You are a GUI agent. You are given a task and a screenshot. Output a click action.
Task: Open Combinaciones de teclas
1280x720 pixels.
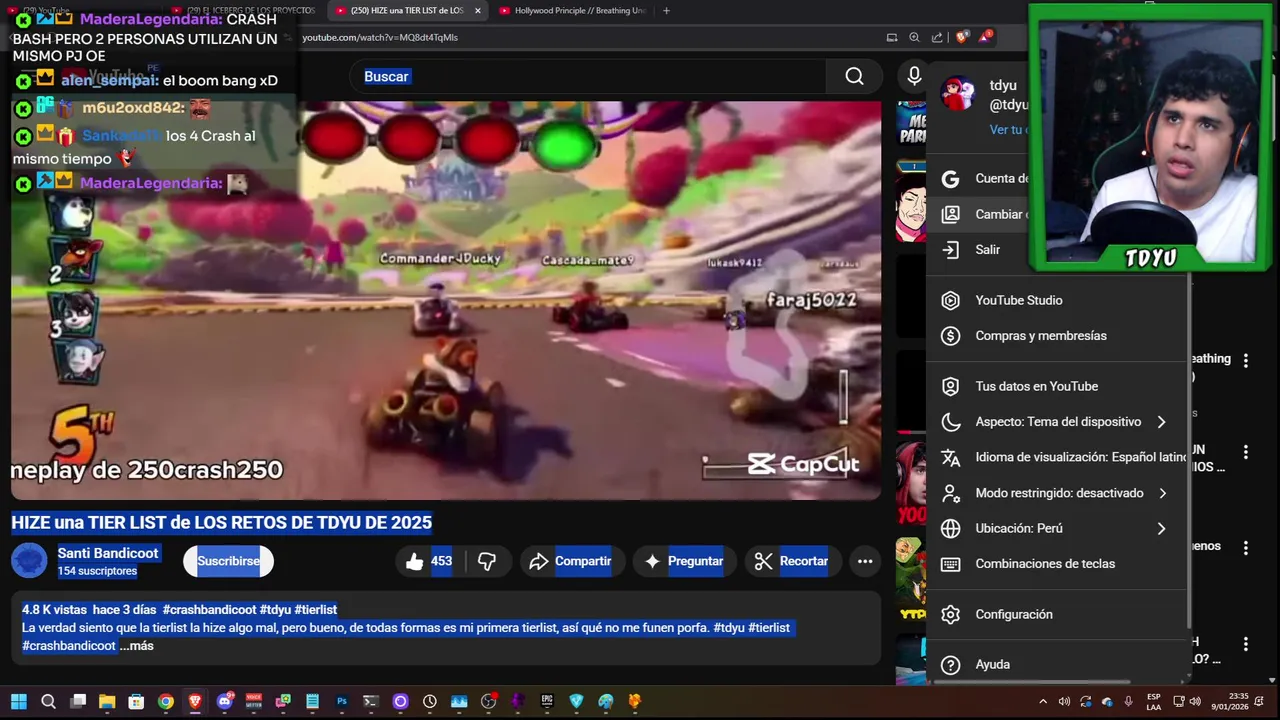(1057, 564)
